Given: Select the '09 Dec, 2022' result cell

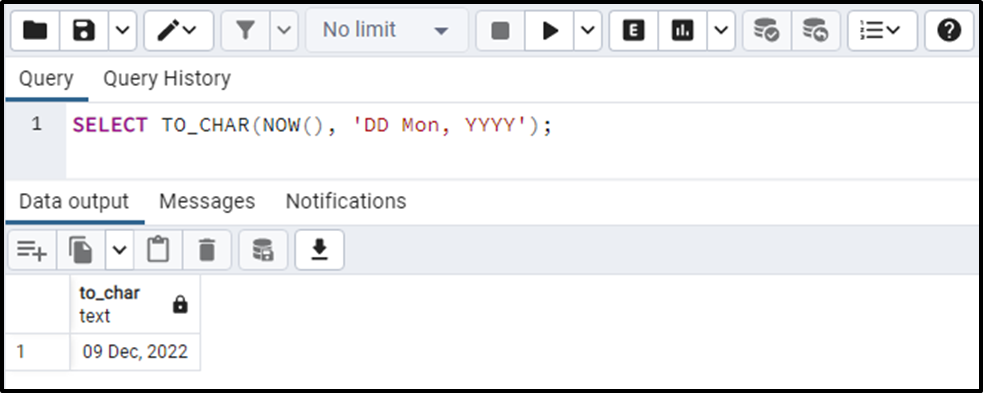Looking at the screenshot, I should click(x=135, y=352).
